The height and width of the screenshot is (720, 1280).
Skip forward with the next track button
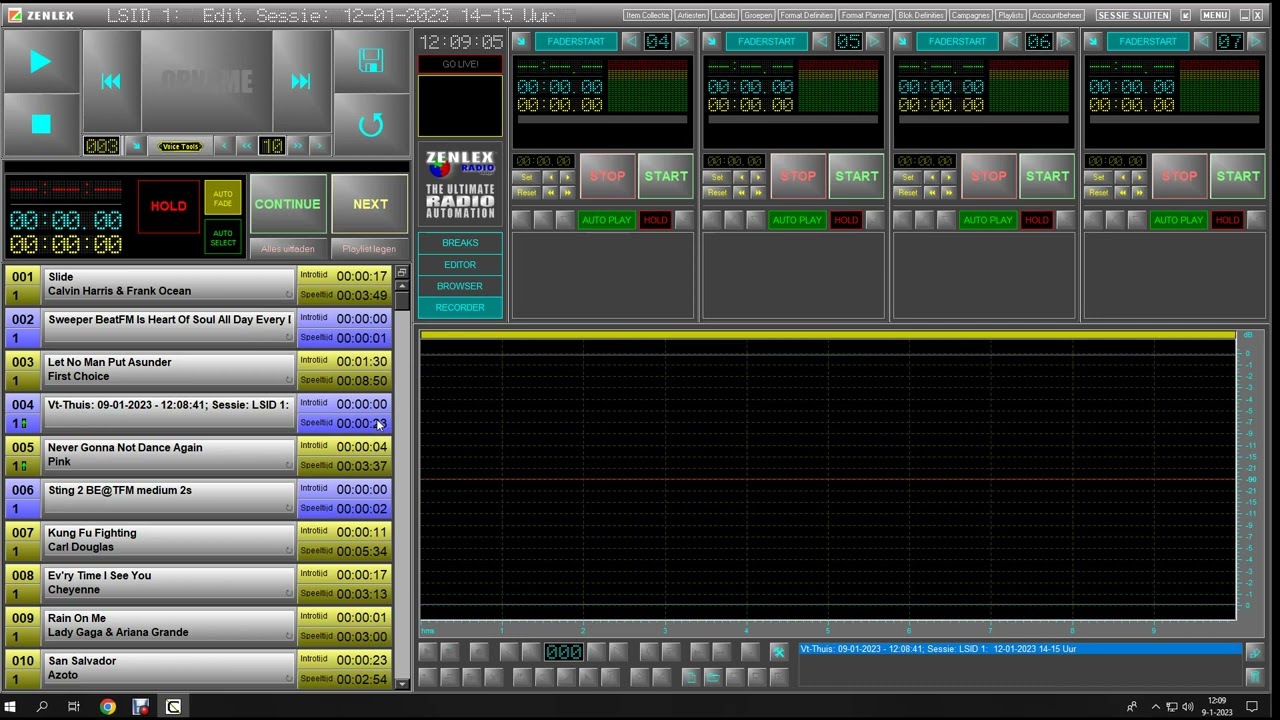(x=301, y=81)
